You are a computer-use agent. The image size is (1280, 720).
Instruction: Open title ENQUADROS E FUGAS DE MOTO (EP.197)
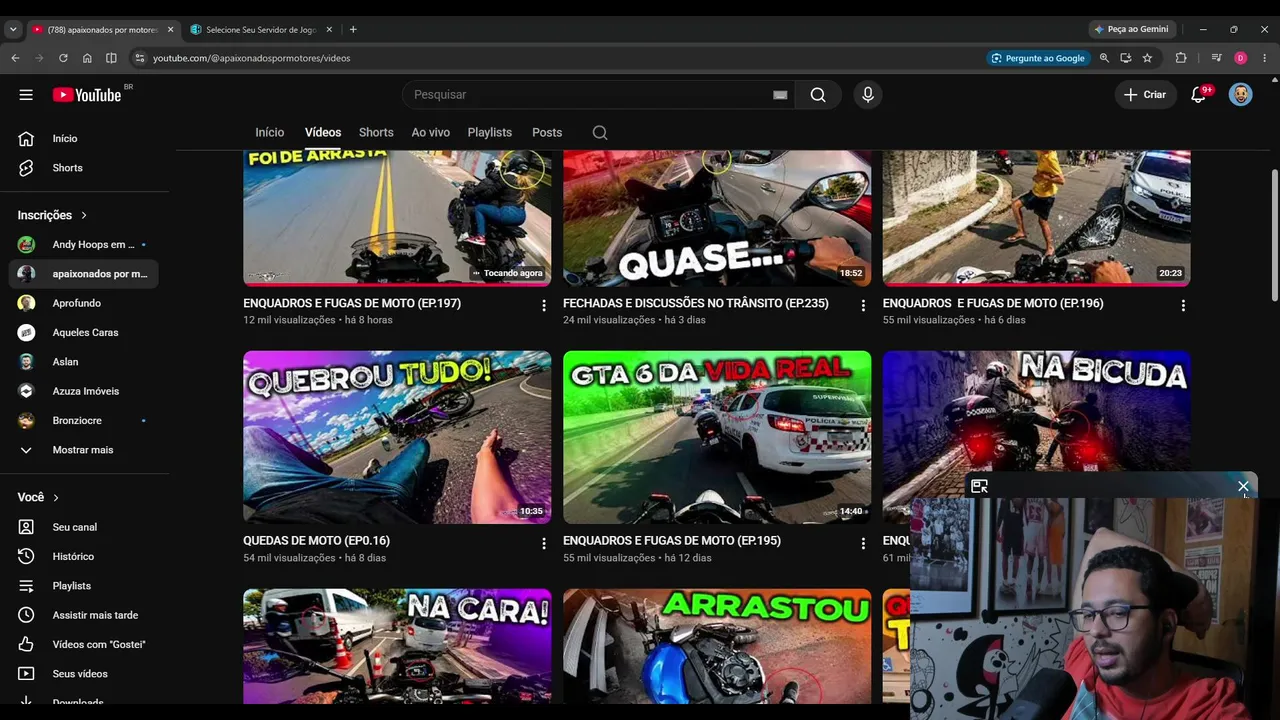[x=352, y=303]
